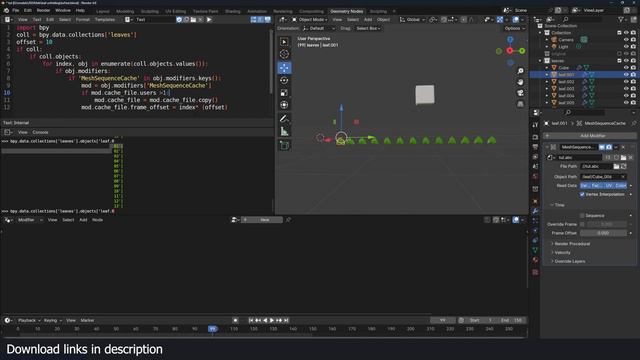Screen dimensions: 640x360
Task: Browse file path with the folder icon
Action: [x=616, y=166]
